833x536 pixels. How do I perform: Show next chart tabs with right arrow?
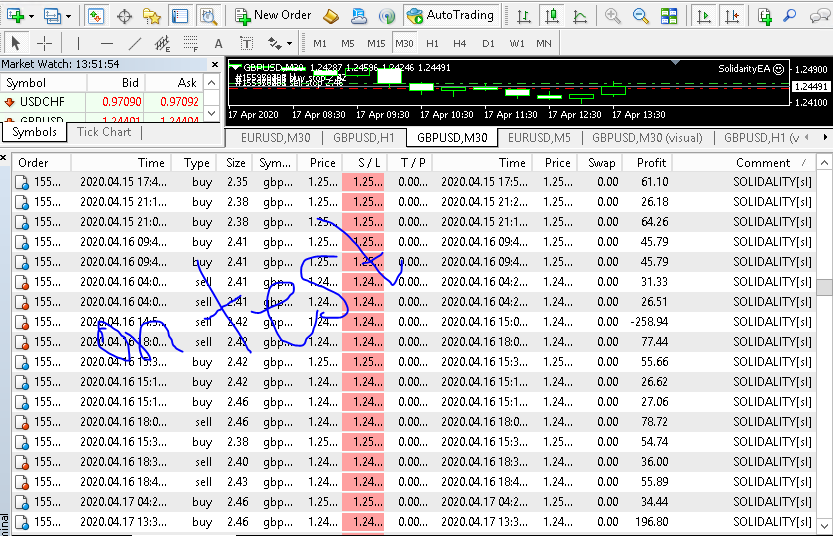pyautogui.click(x=825, y=137)
